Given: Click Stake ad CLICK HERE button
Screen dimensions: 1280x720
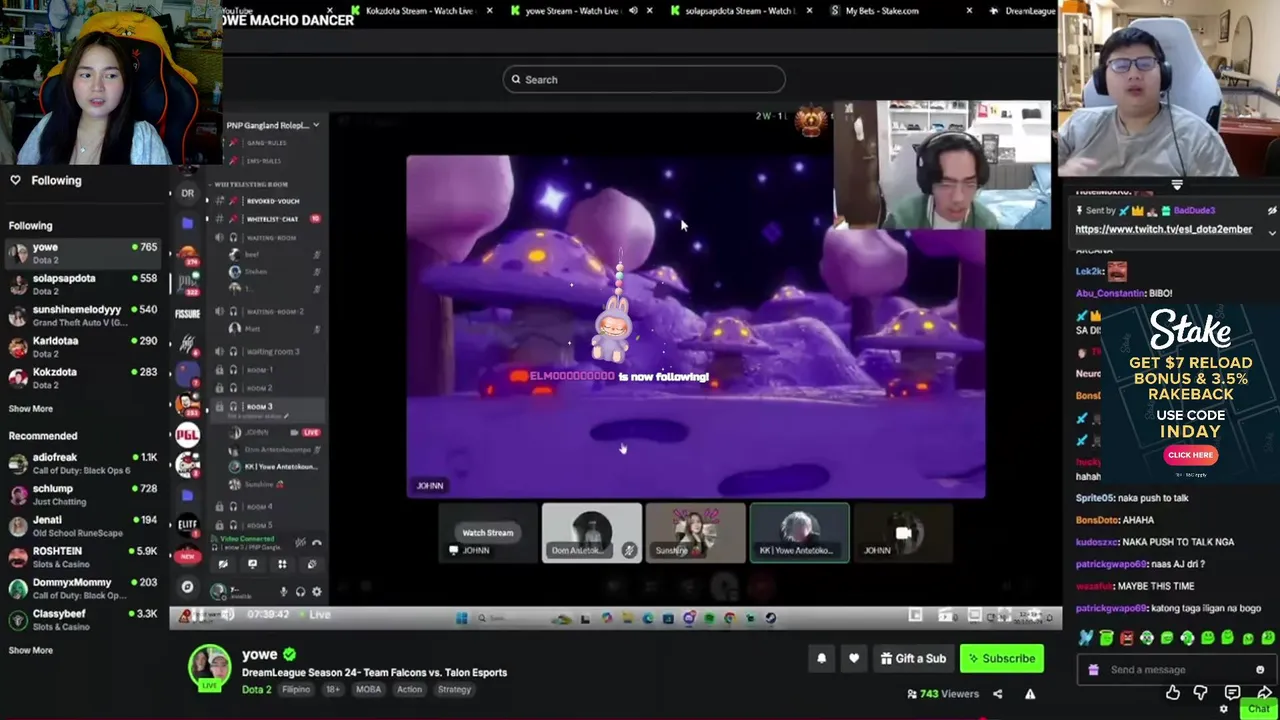Looking at the screenshot, I should (x=1190, y=455).
